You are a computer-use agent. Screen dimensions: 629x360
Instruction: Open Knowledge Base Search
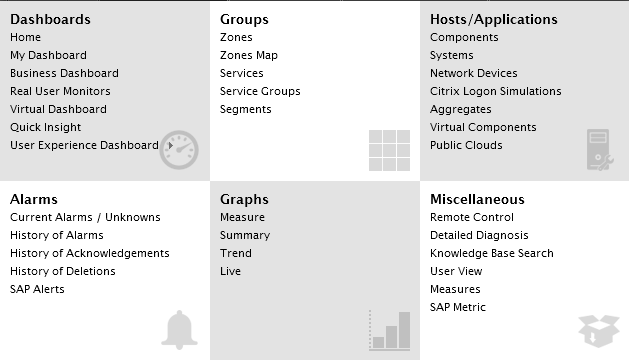click(491, 253)
